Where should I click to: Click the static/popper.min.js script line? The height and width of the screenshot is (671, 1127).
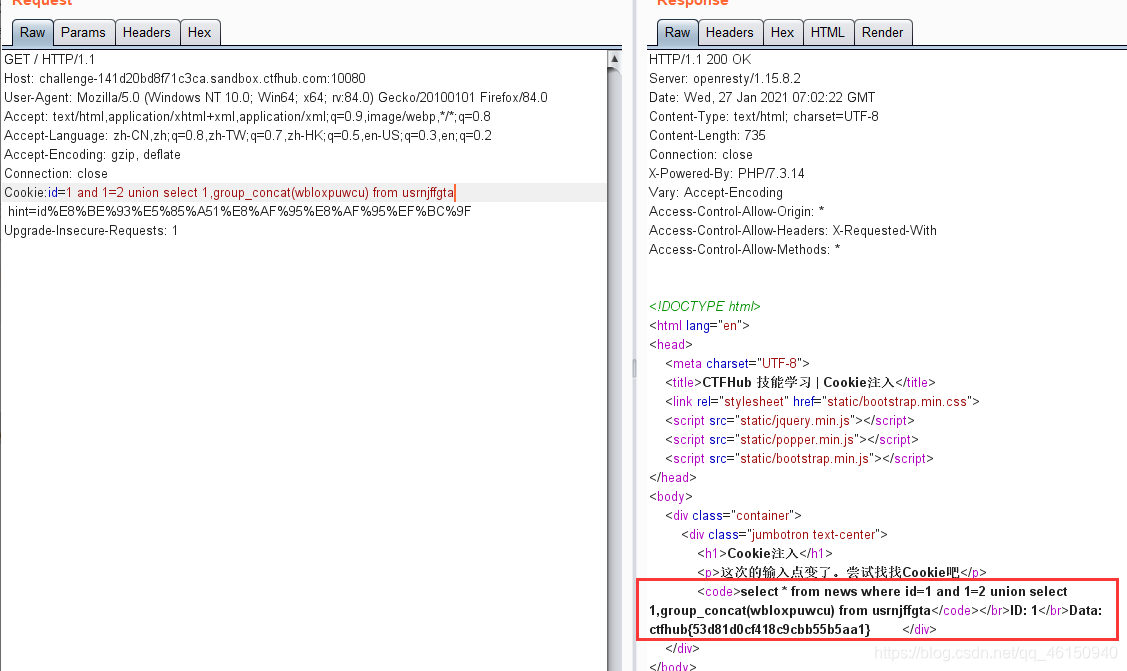792,440
